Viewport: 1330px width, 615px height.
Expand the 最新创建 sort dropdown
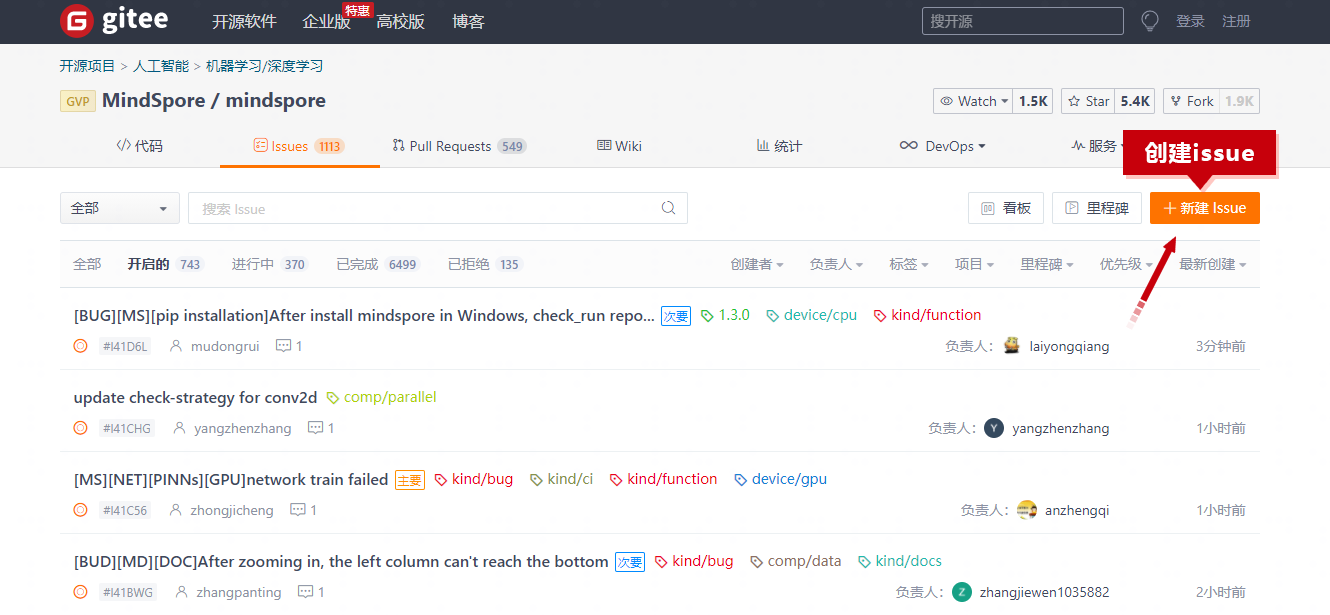click(1212, 264)
